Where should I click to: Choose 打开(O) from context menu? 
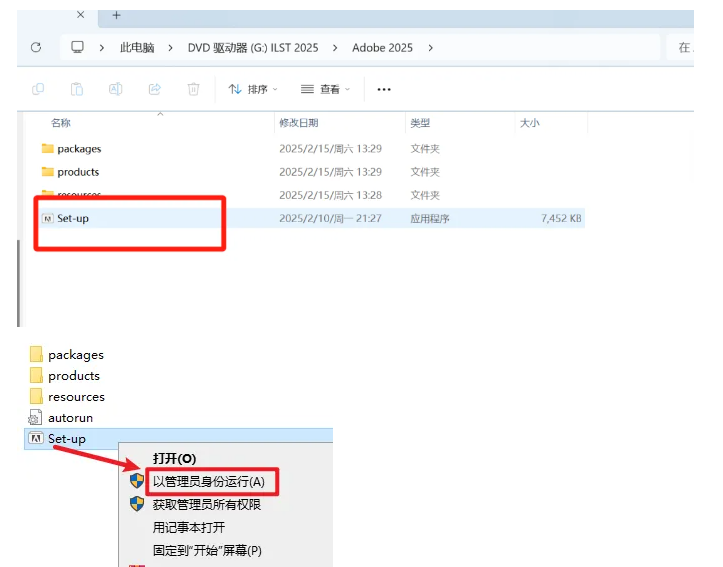click(174, 459)
